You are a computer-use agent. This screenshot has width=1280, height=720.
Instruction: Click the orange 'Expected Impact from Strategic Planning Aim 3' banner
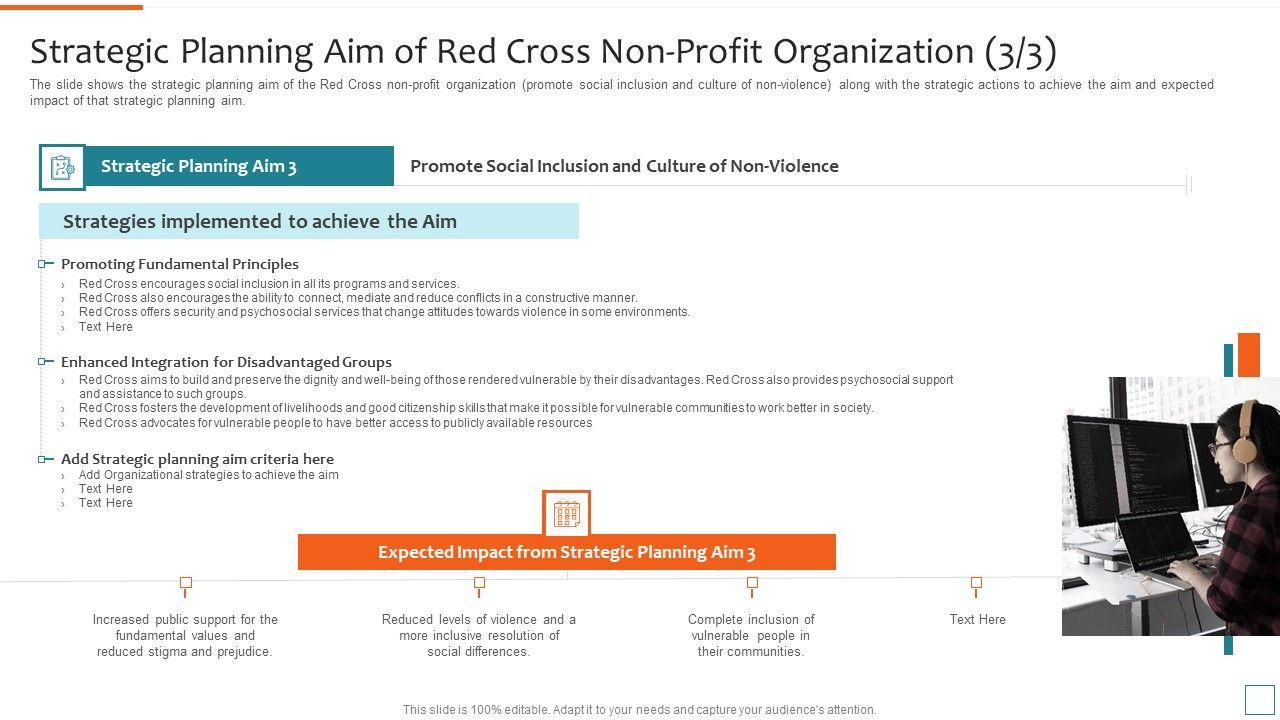coord(567,552)
